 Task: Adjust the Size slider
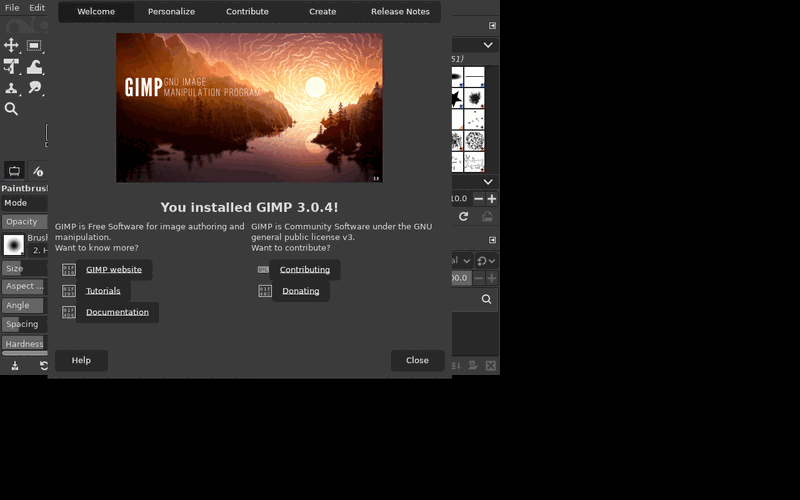(24, 268)
